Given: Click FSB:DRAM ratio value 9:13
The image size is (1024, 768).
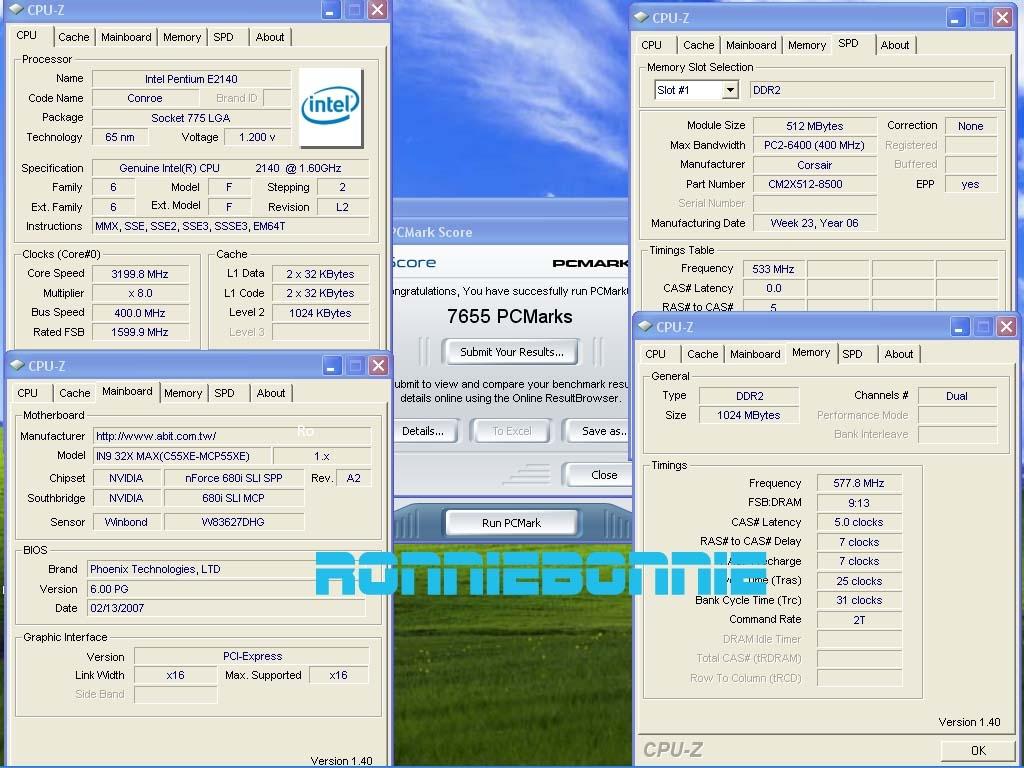Looking at the screenshot, I should [x=859, y=503].
